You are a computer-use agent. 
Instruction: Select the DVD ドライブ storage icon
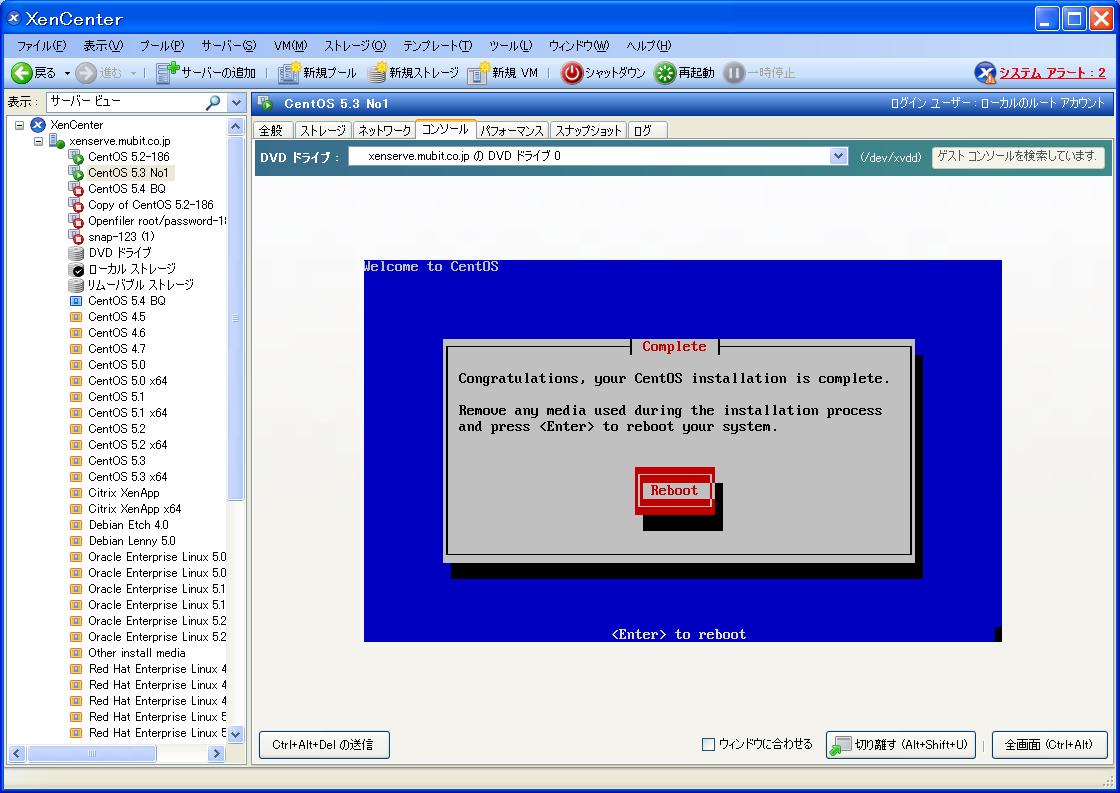click(x=76, y=253)
